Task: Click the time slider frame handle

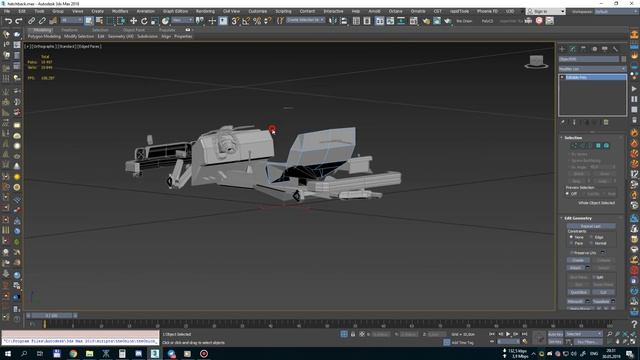Action: [52, 316]
